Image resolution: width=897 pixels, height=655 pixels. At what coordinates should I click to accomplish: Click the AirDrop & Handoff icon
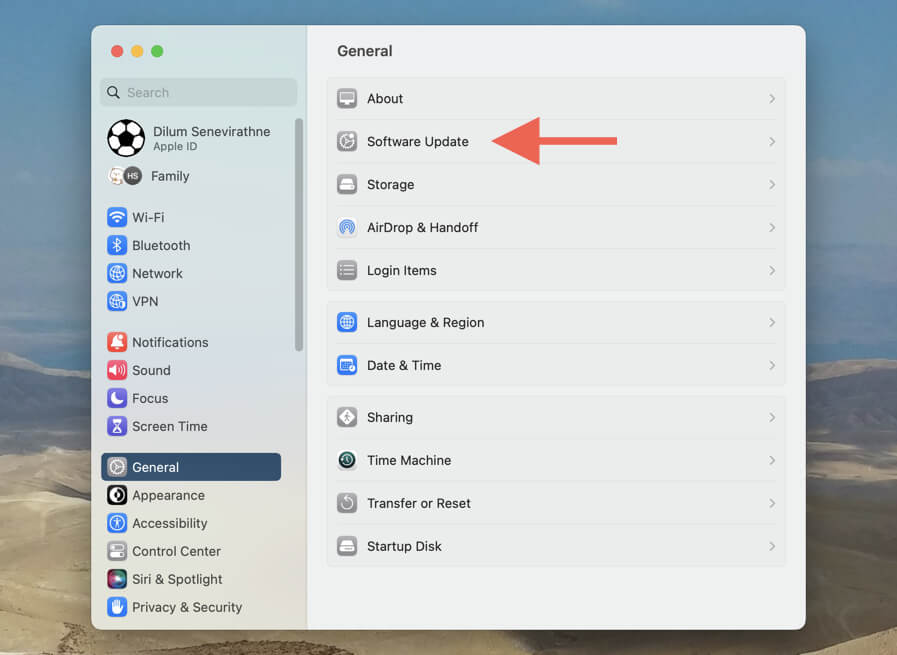[x=347, y=227]
